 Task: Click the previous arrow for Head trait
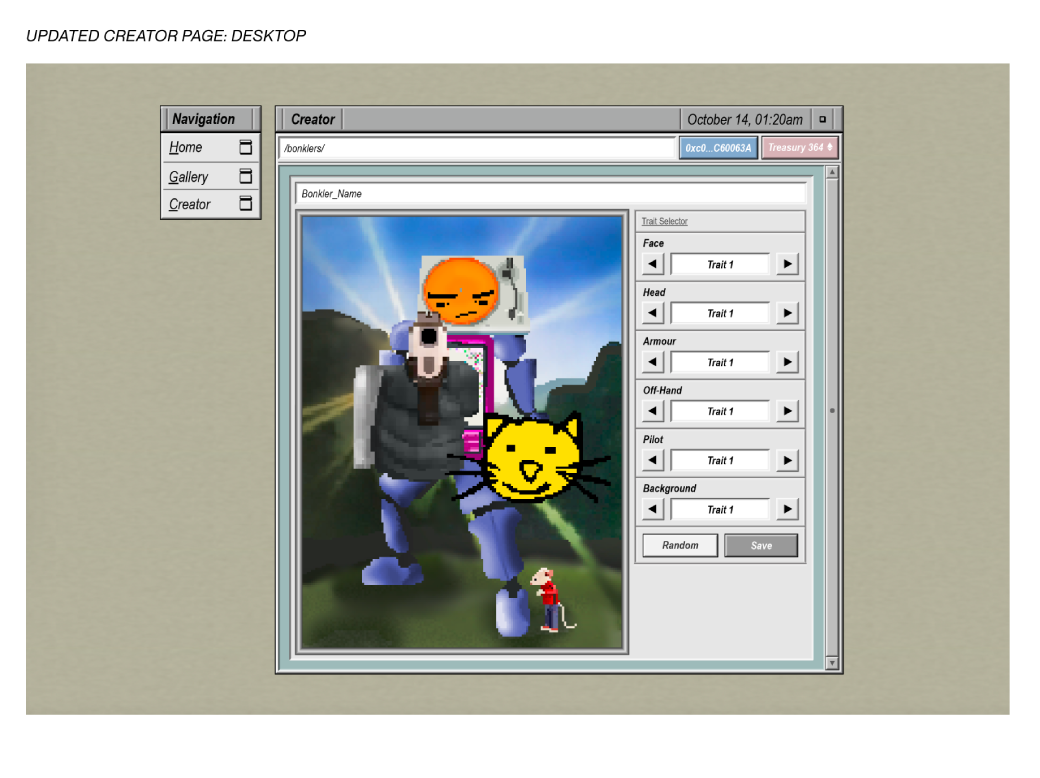click(653, 313)
